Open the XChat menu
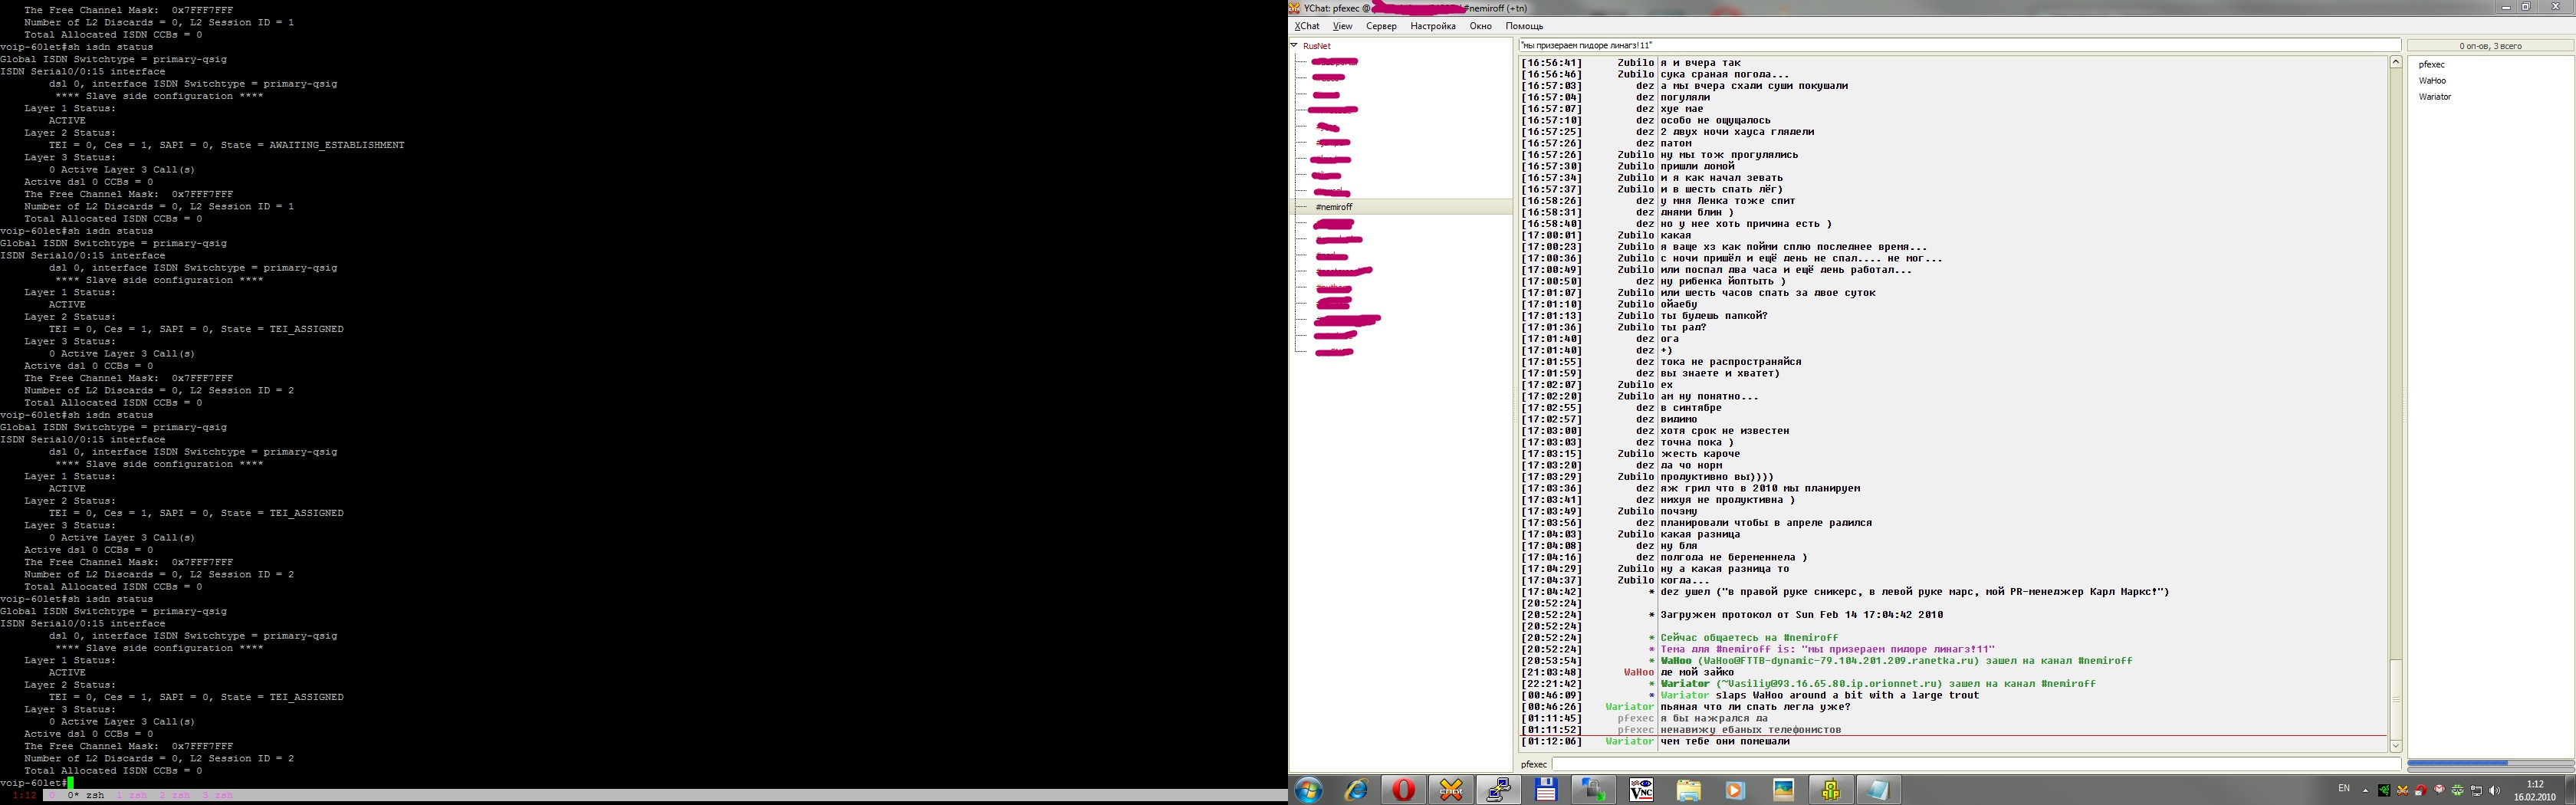2576x805 pixels. [1307, 26]
